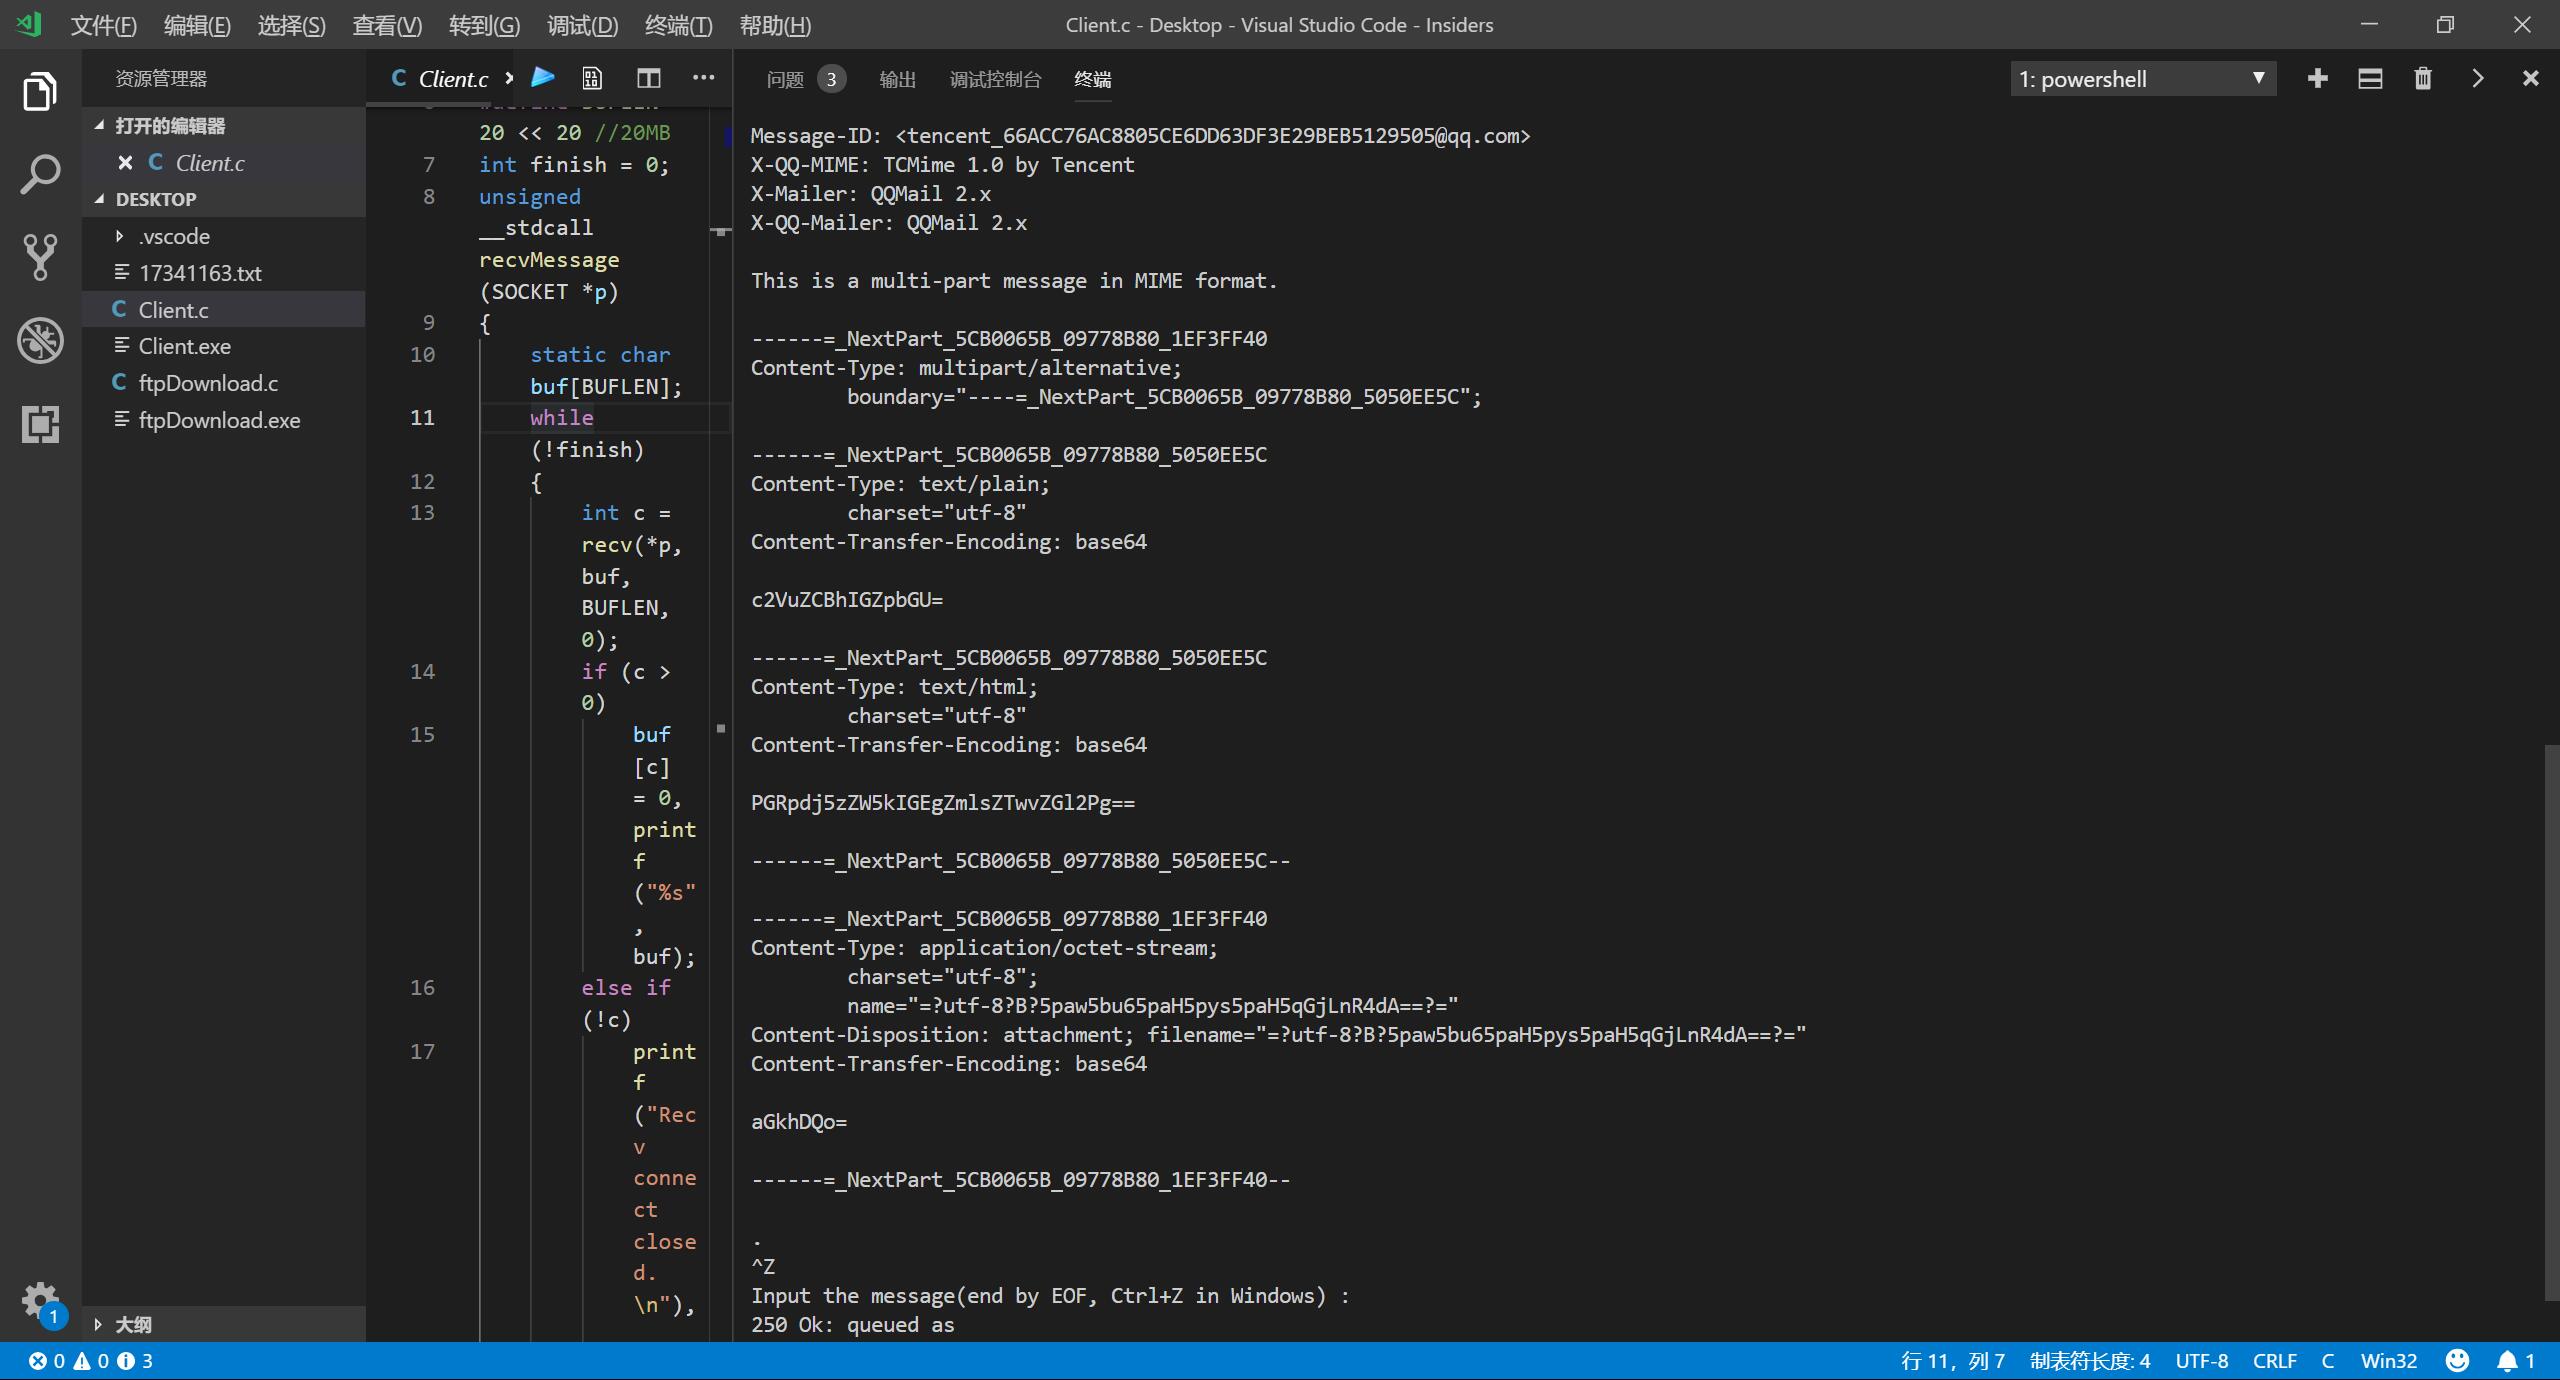This screenshot has width=2560, height=1380.
Task: Open ftpDownload.c in the explorer
Action: (208, 383)
